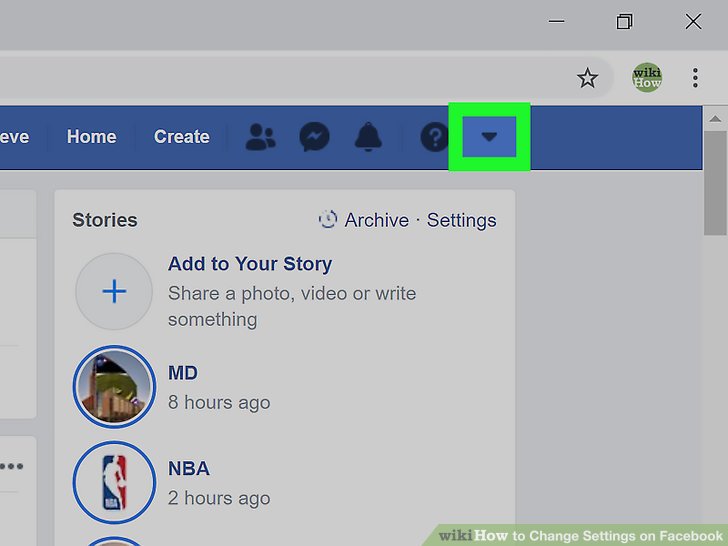Bookmark this page with the star

pos(587,78)
